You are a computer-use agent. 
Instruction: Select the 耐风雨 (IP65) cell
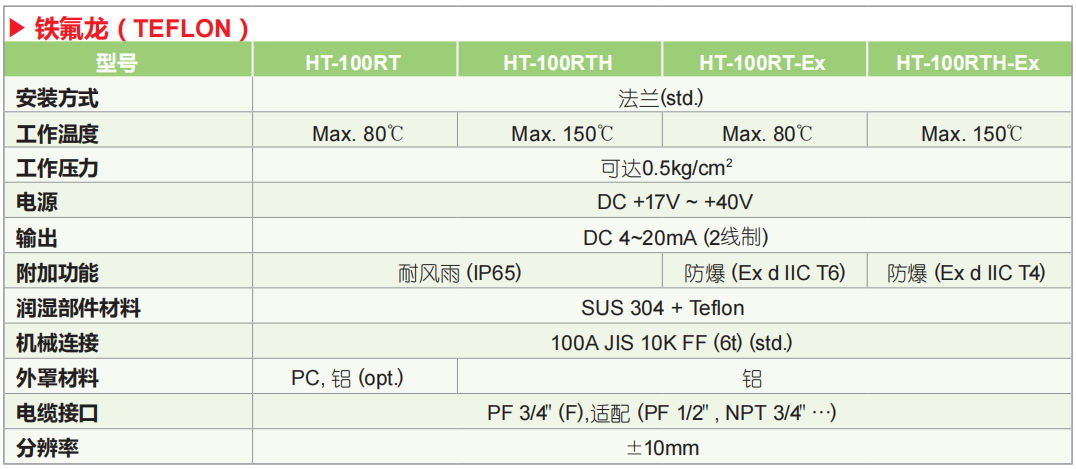[x=457, y=272]
